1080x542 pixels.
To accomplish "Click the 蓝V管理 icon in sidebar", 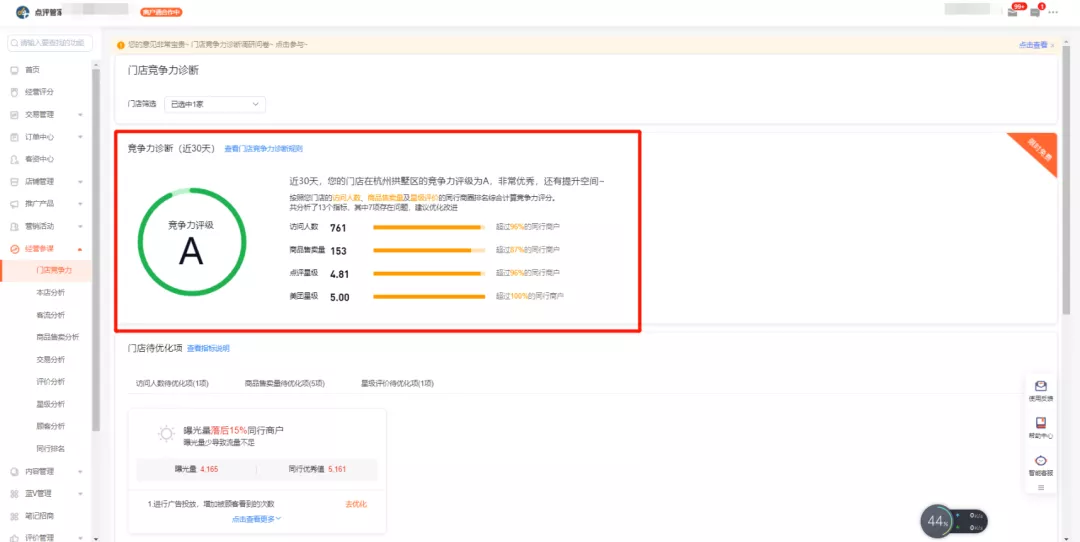I will pos(14,494).
